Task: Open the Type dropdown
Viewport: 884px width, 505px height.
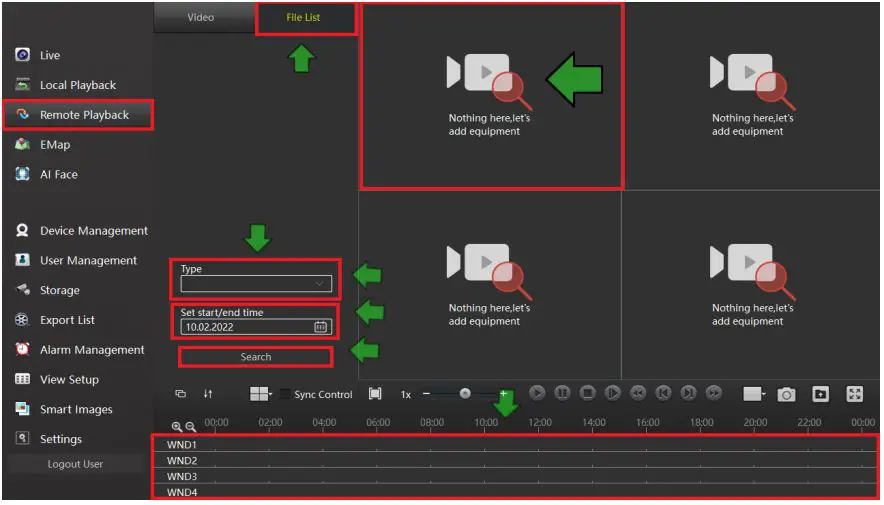Action: pyautogui.click(x=256, y=284)
